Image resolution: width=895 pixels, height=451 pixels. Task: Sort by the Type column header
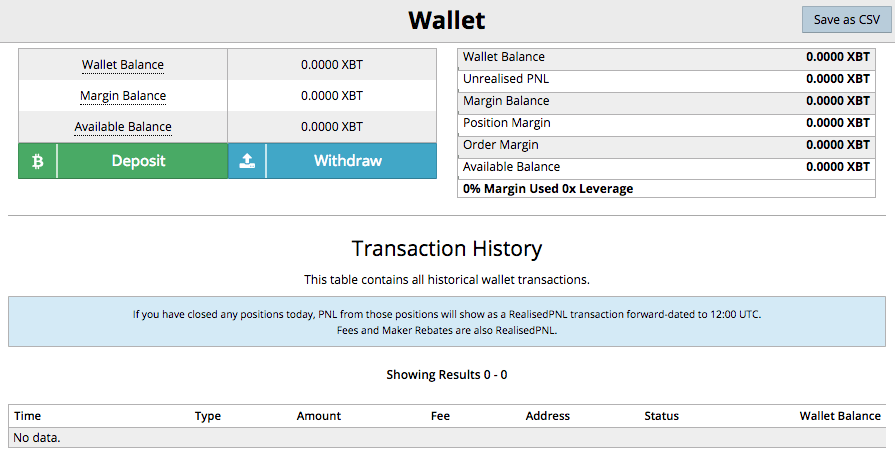pos(208,416)
